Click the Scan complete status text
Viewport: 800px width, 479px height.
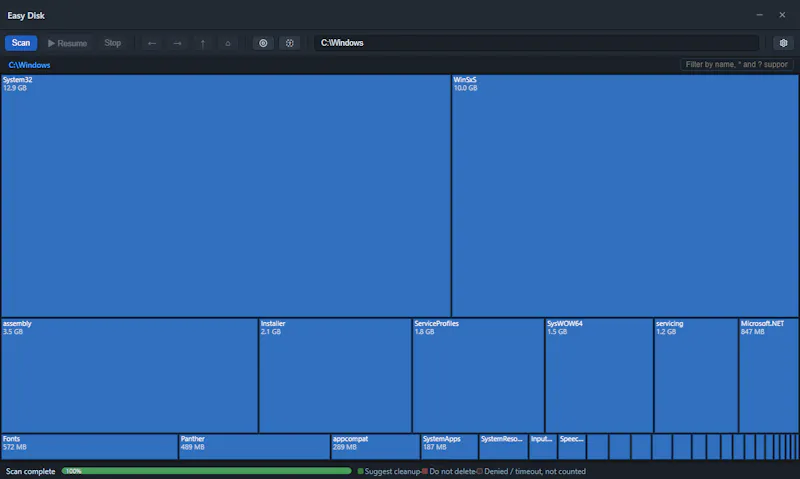[30, 471]
